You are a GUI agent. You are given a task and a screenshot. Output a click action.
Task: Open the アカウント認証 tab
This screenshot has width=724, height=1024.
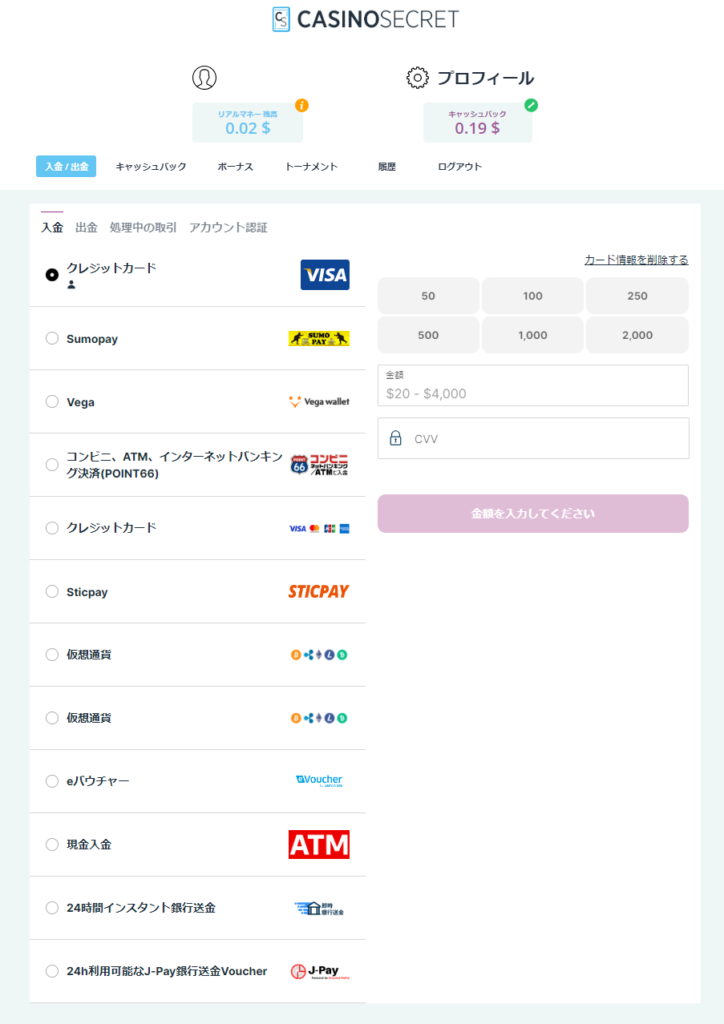click(x=228, y=227)
